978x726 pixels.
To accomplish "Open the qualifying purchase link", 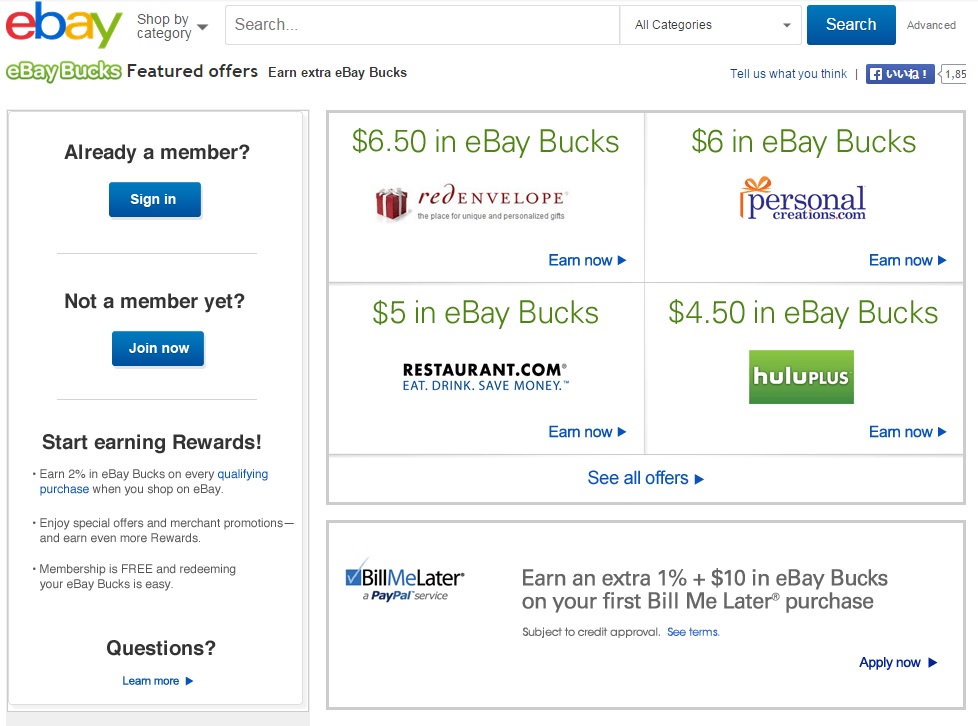I will [x=153, y=482].
